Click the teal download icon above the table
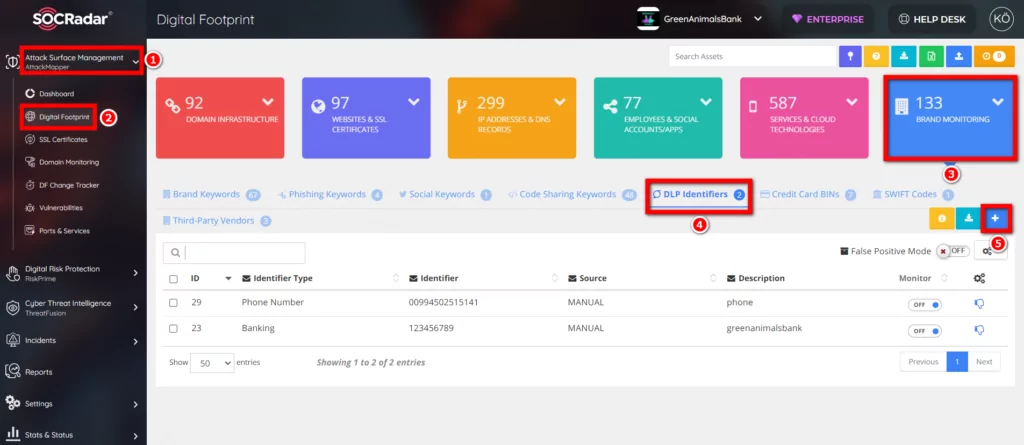1024x445 pixels. tap(968, 219)
